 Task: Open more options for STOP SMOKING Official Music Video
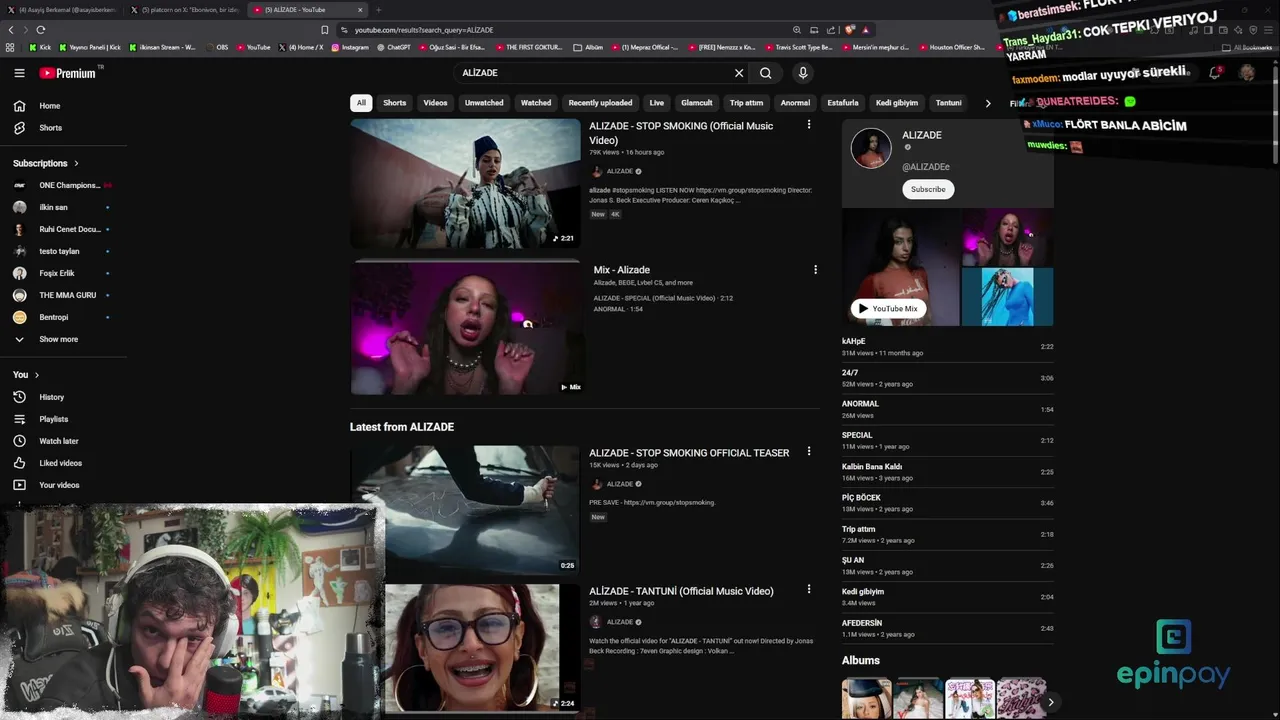click(x=809, y=125)
